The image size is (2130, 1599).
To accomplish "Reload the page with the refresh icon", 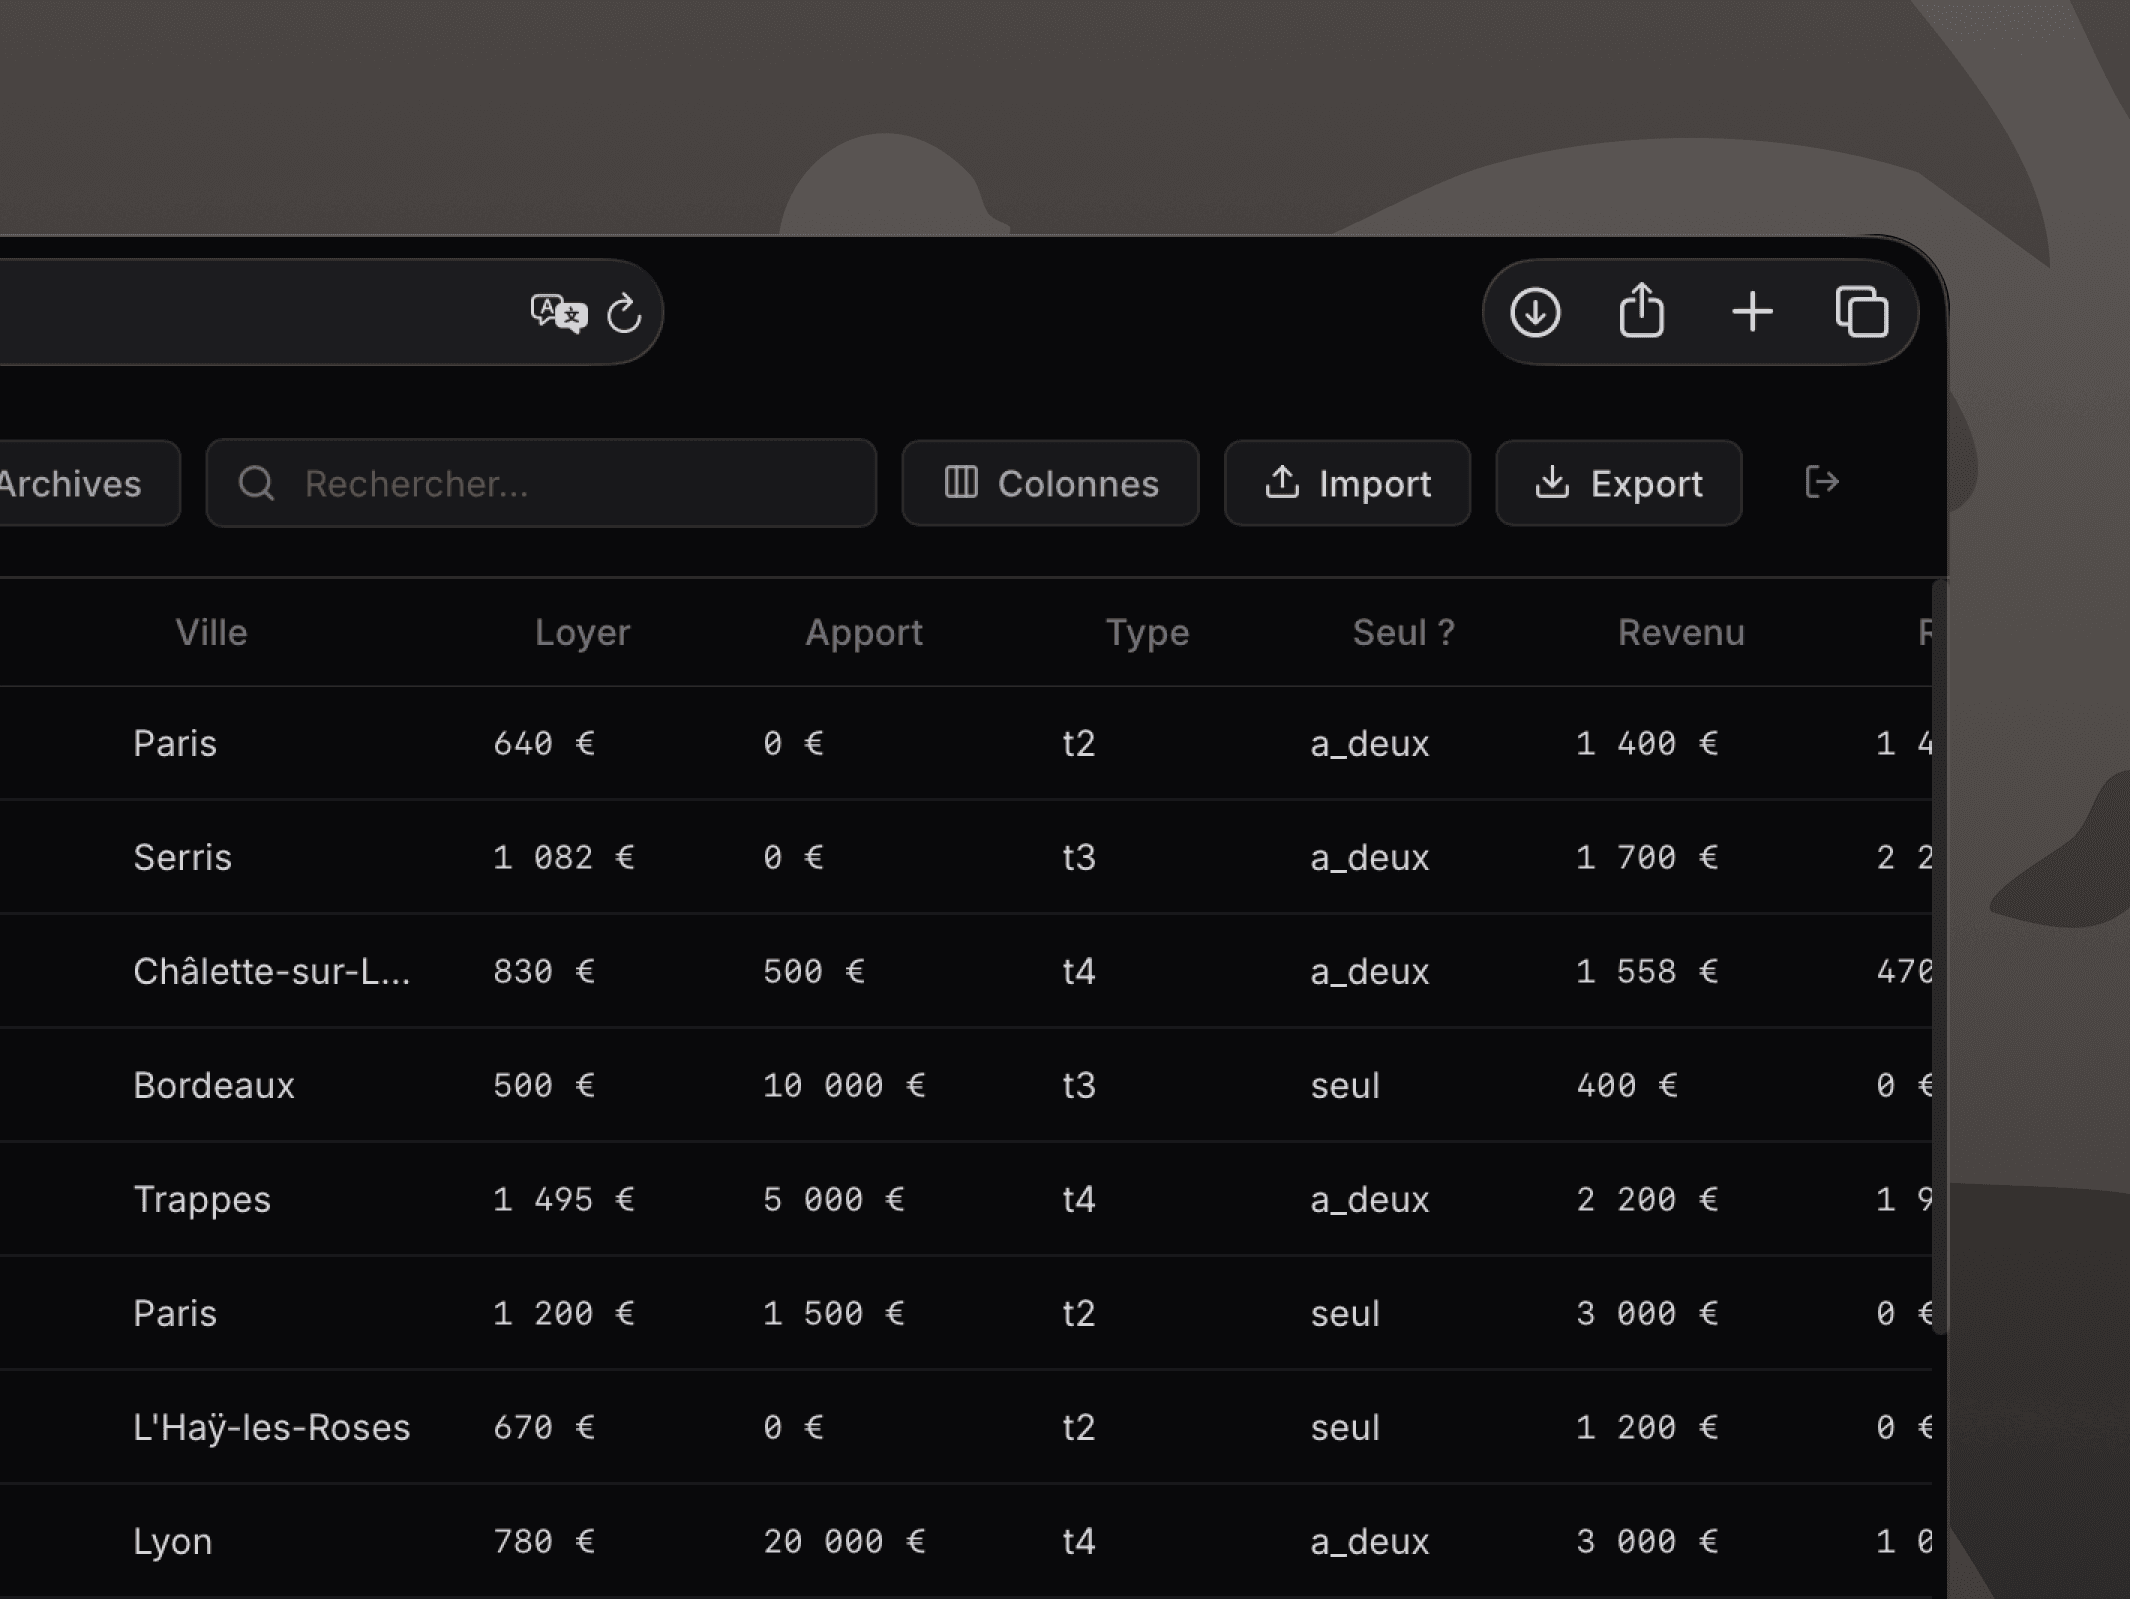I will [624, 313].
